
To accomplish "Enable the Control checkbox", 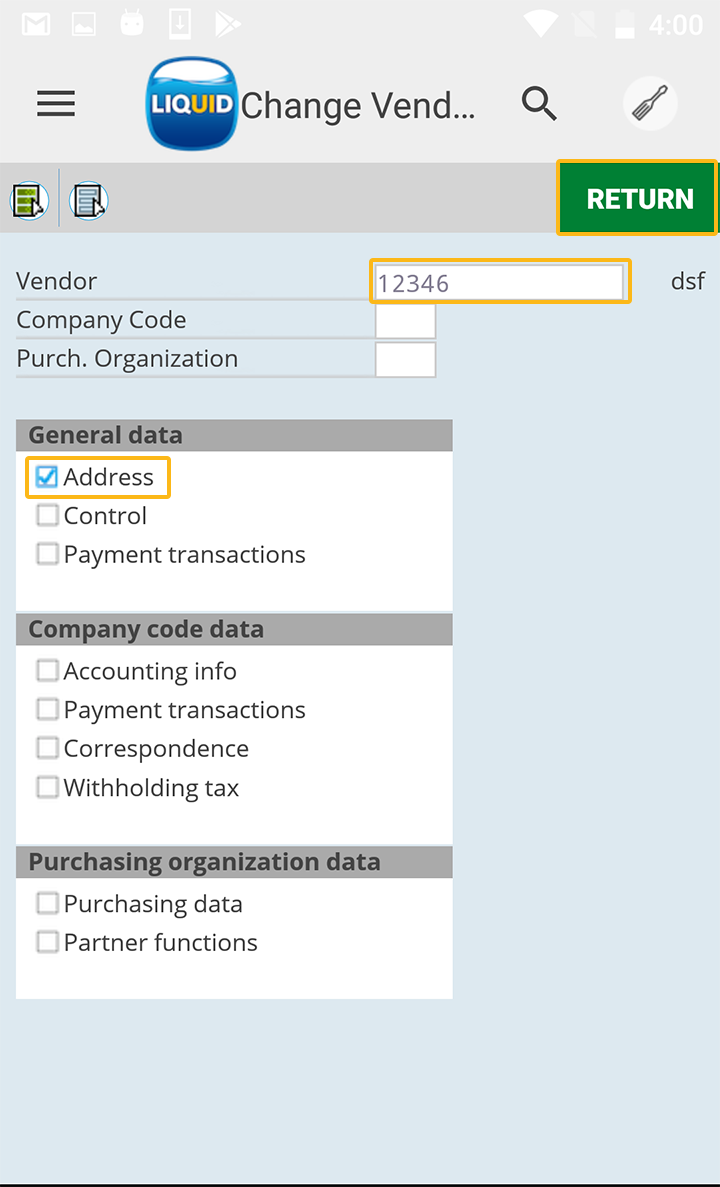I will click(47, 516).
